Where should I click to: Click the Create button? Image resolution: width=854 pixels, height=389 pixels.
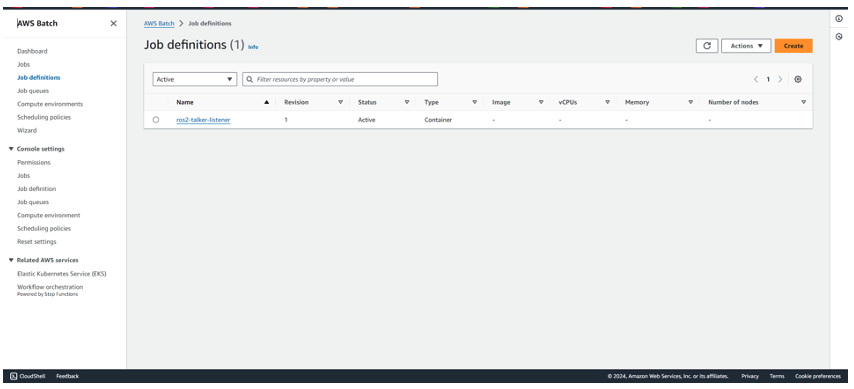pos(794,46)
